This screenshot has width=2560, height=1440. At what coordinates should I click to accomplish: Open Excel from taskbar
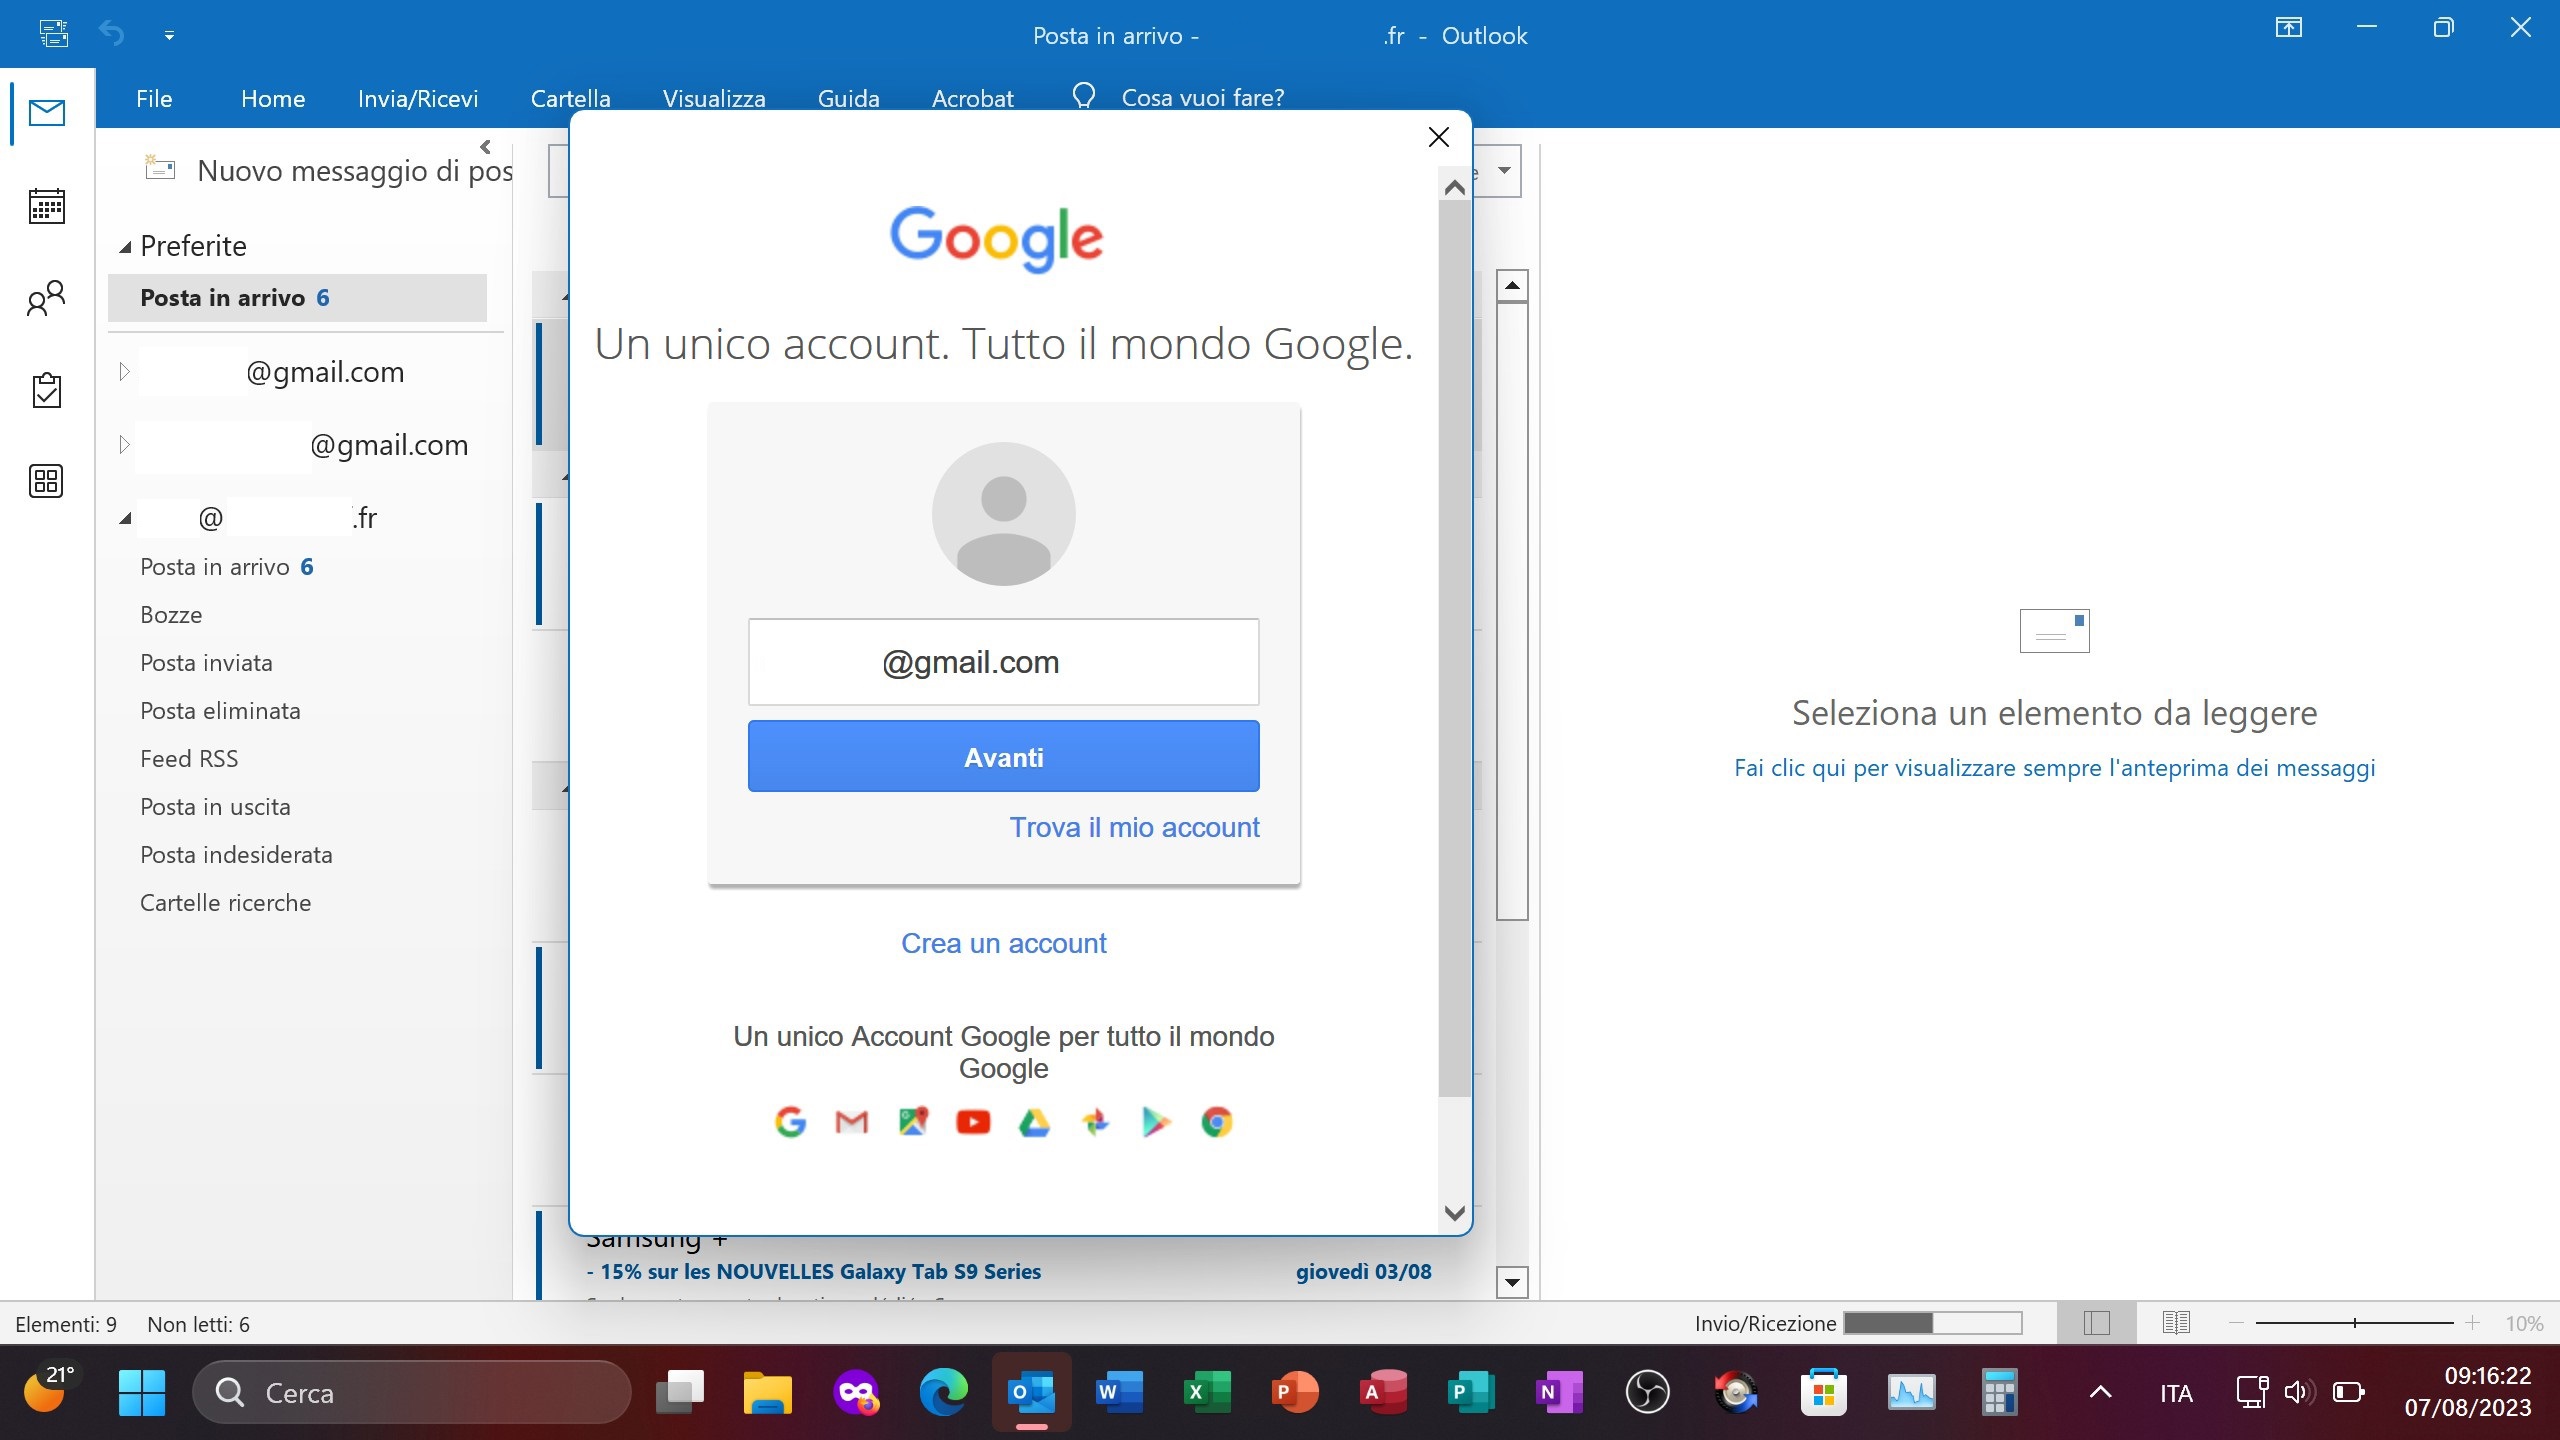click(1207, 1392)
